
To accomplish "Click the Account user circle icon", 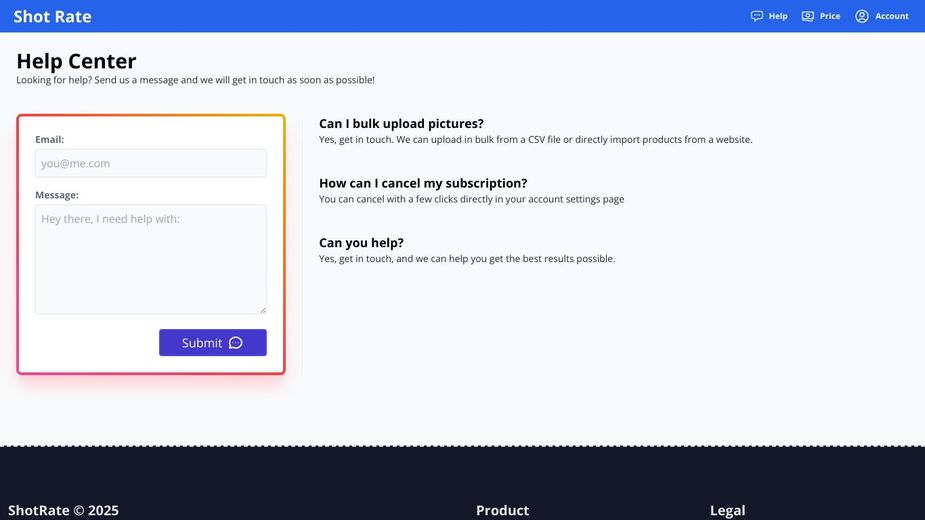I will coord(862,16).
